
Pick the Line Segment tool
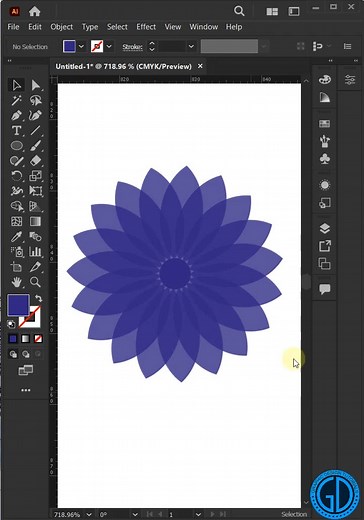point(35,130)
